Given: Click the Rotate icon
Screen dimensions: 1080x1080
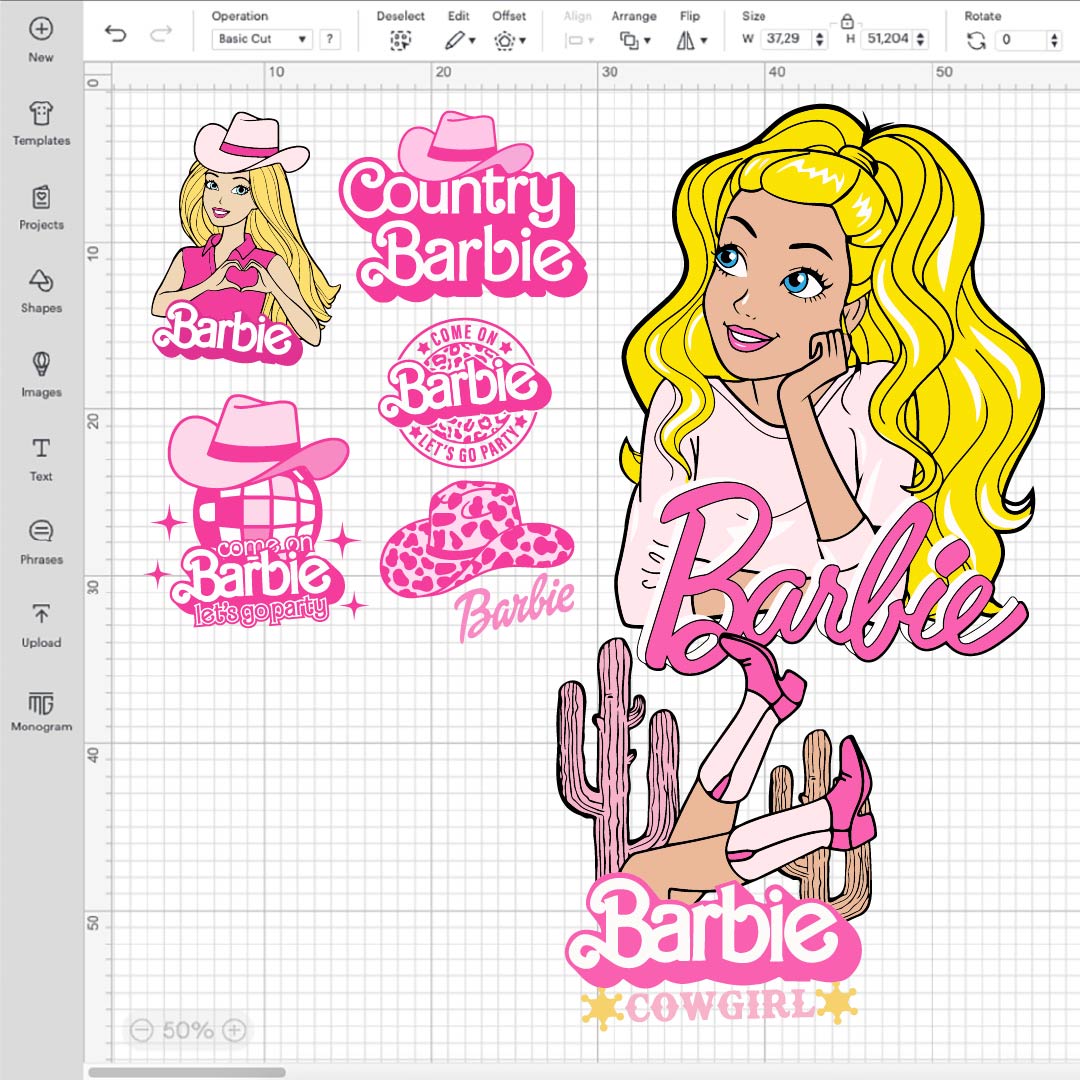Looking at the screenshot, I should pos(976,41).
